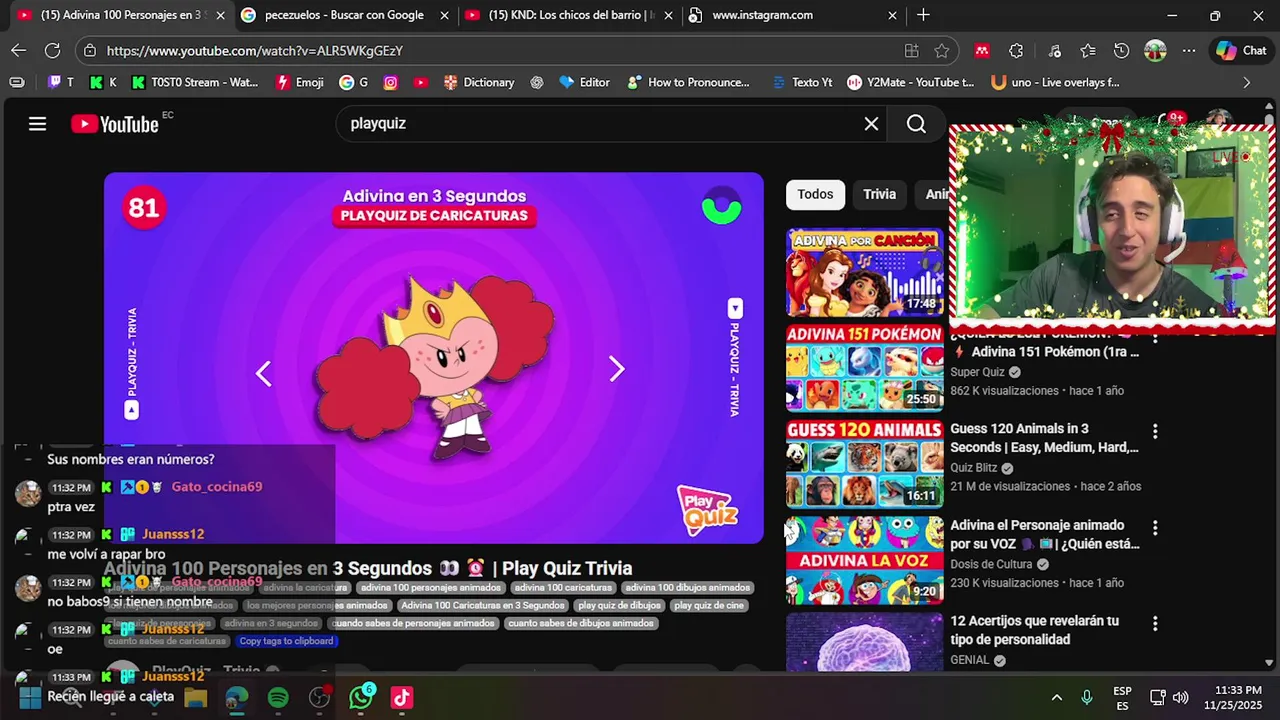Open TOSTO Stream bookmark
The width and height of the screenshot is (1280, 720).
[x=195, y=82]
